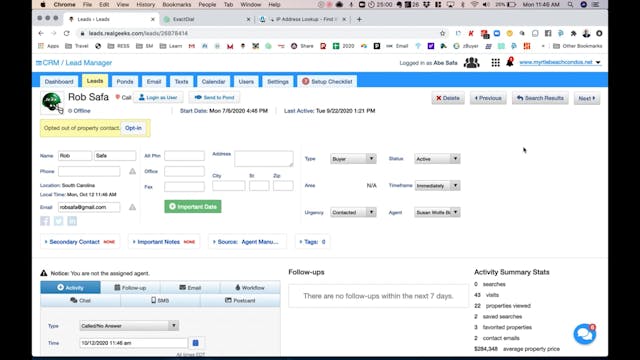Screen dimensions: 640x360
Task: Return to Search Results
Action: [x=540, y=98]
